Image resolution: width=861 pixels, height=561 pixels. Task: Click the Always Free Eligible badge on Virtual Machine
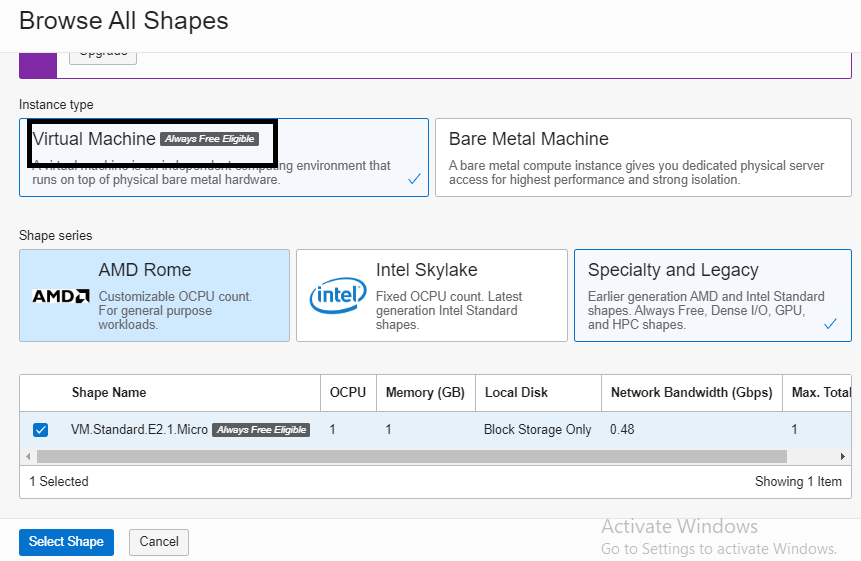[x=210, y=139]
